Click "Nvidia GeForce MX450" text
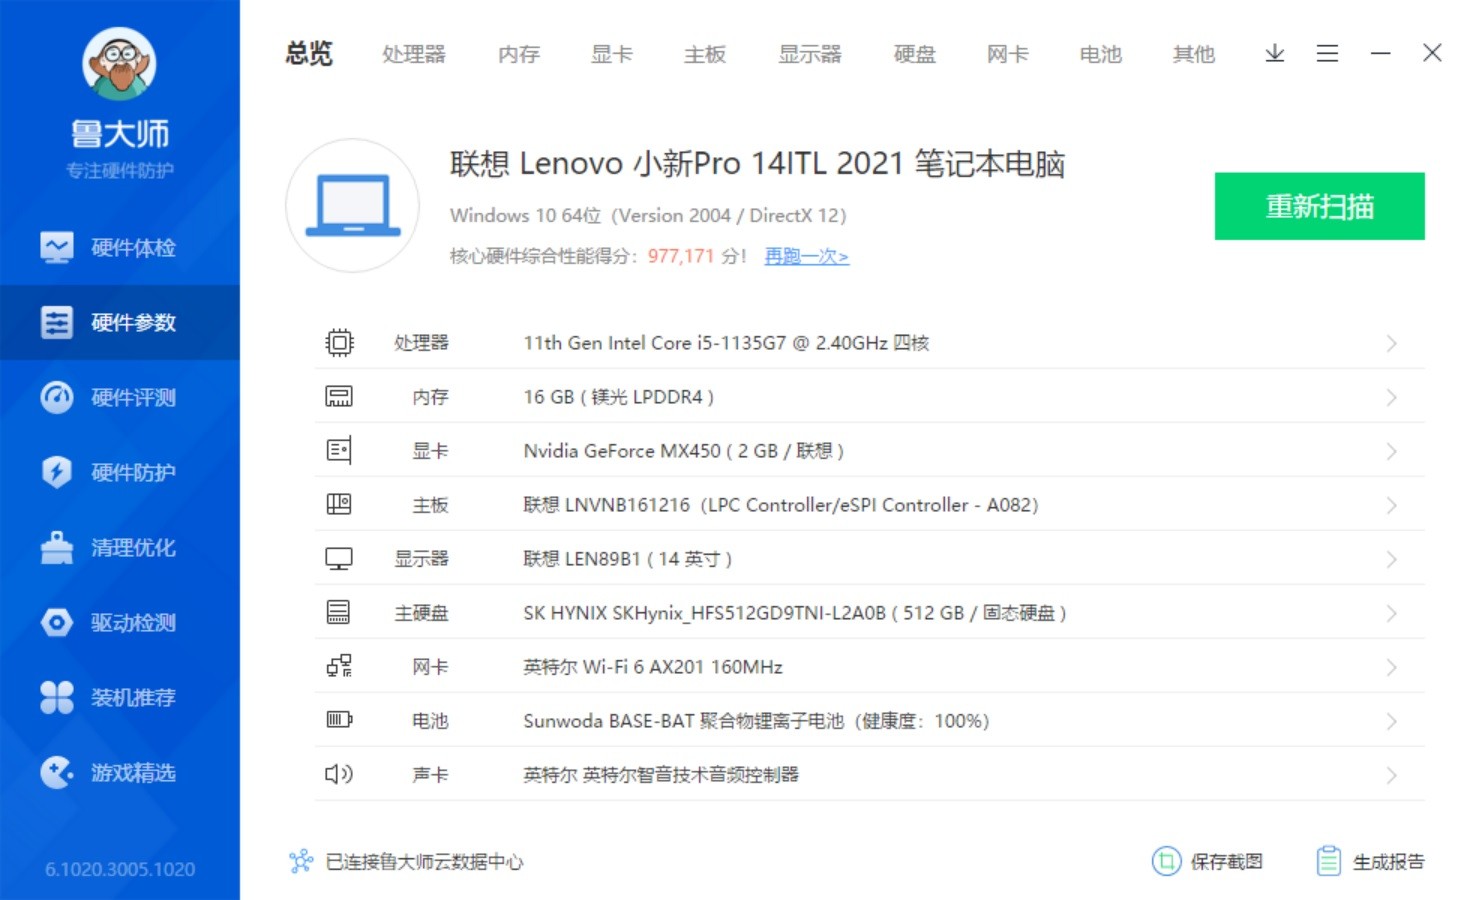The height and width of the screenshot is (900, 1470). click(622, 451)
